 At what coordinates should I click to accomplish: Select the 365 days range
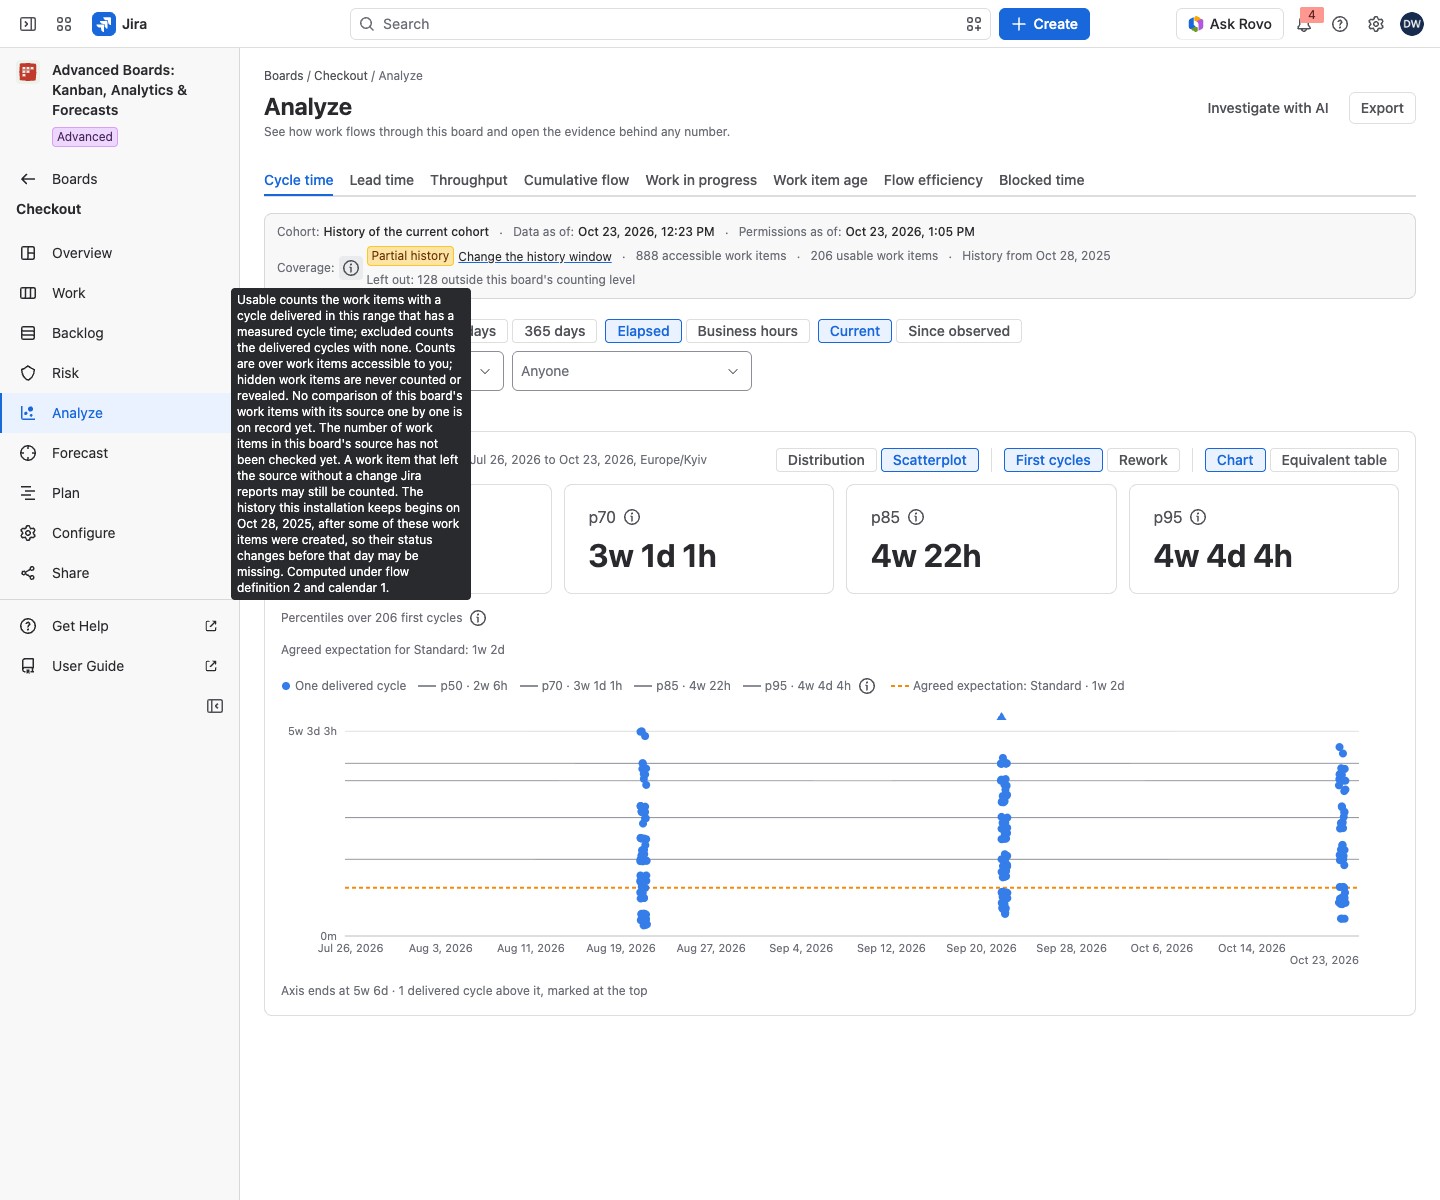(555, 331)
